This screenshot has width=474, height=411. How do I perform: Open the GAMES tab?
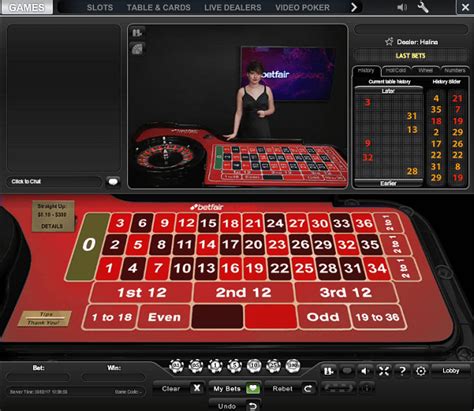27,7
